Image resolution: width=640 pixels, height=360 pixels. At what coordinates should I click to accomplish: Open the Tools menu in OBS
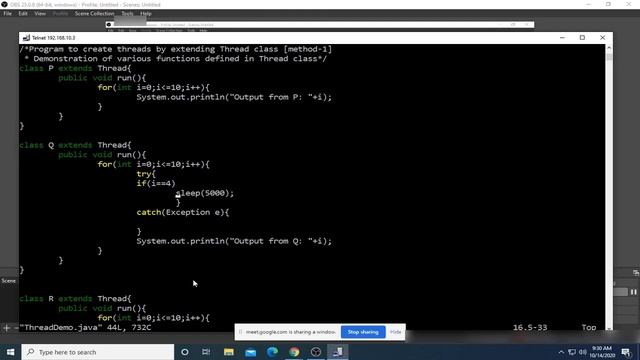coord(127,13)
